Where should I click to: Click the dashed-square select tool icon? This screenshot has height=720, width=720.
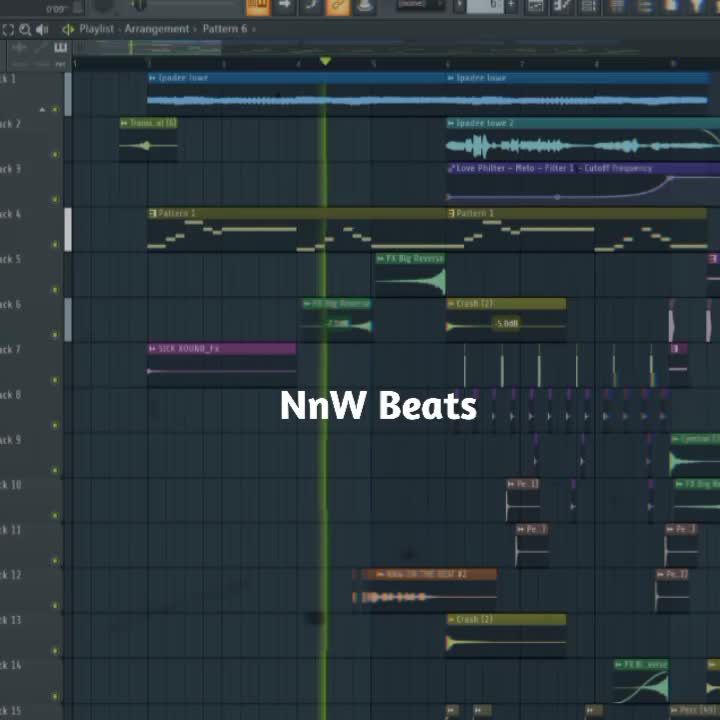point(8,30)
